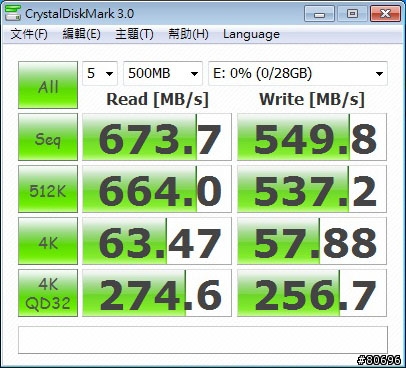
Task: Open the 幫助(H) menu
Action: click(x=188, y=34)
